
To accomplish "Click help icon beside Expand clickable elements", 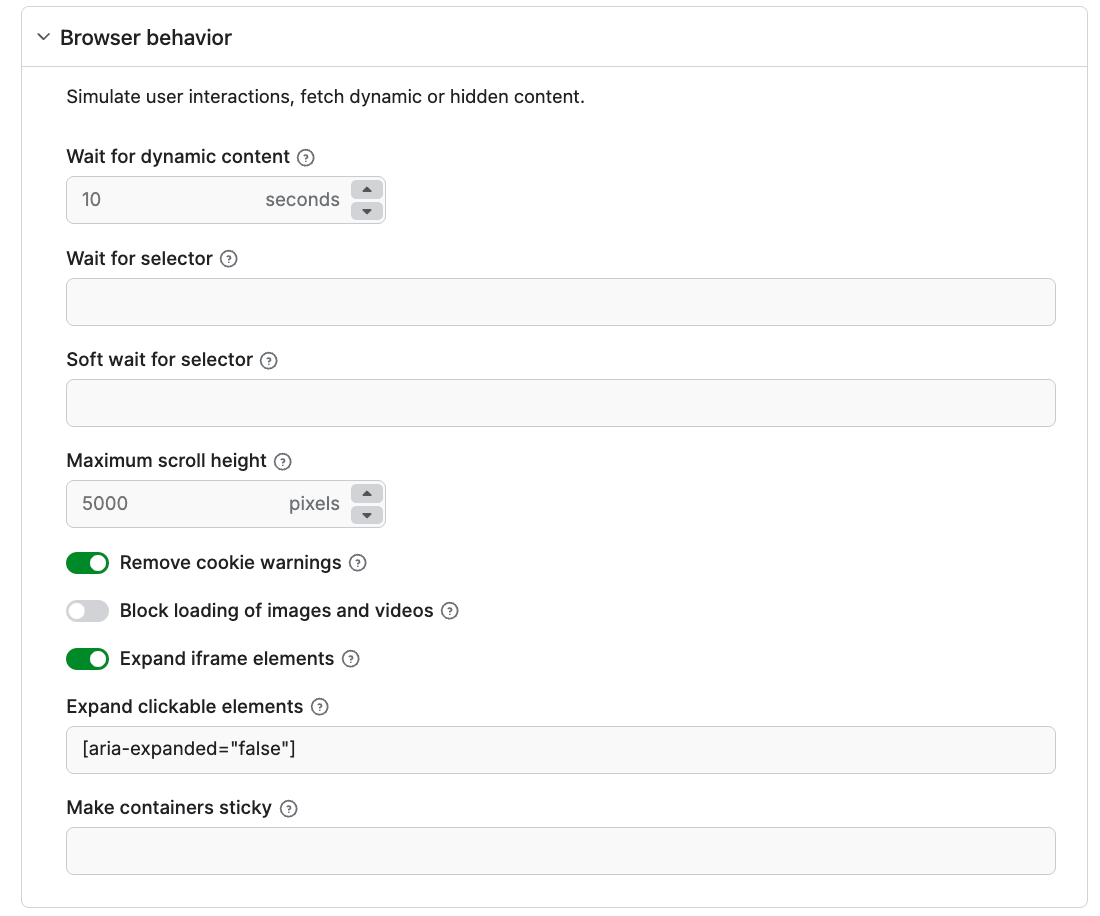I will pos(319,706).
